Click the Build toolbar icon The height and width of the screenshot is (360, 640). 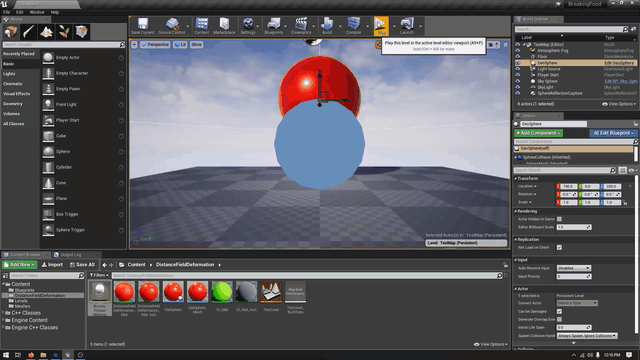[x=327, y=26]
